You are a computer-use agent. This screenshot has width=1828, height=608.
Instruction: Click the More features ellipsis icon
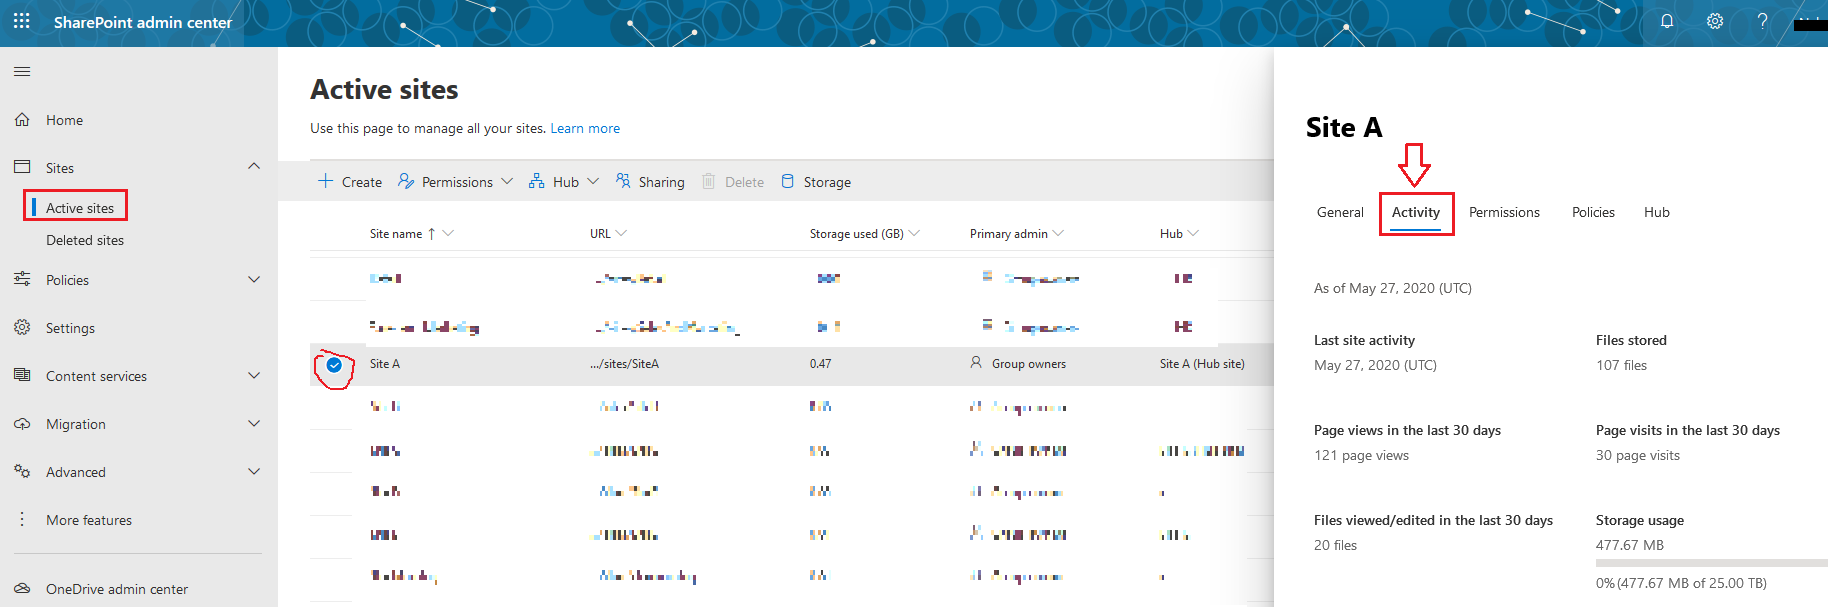tap(22, 519)
